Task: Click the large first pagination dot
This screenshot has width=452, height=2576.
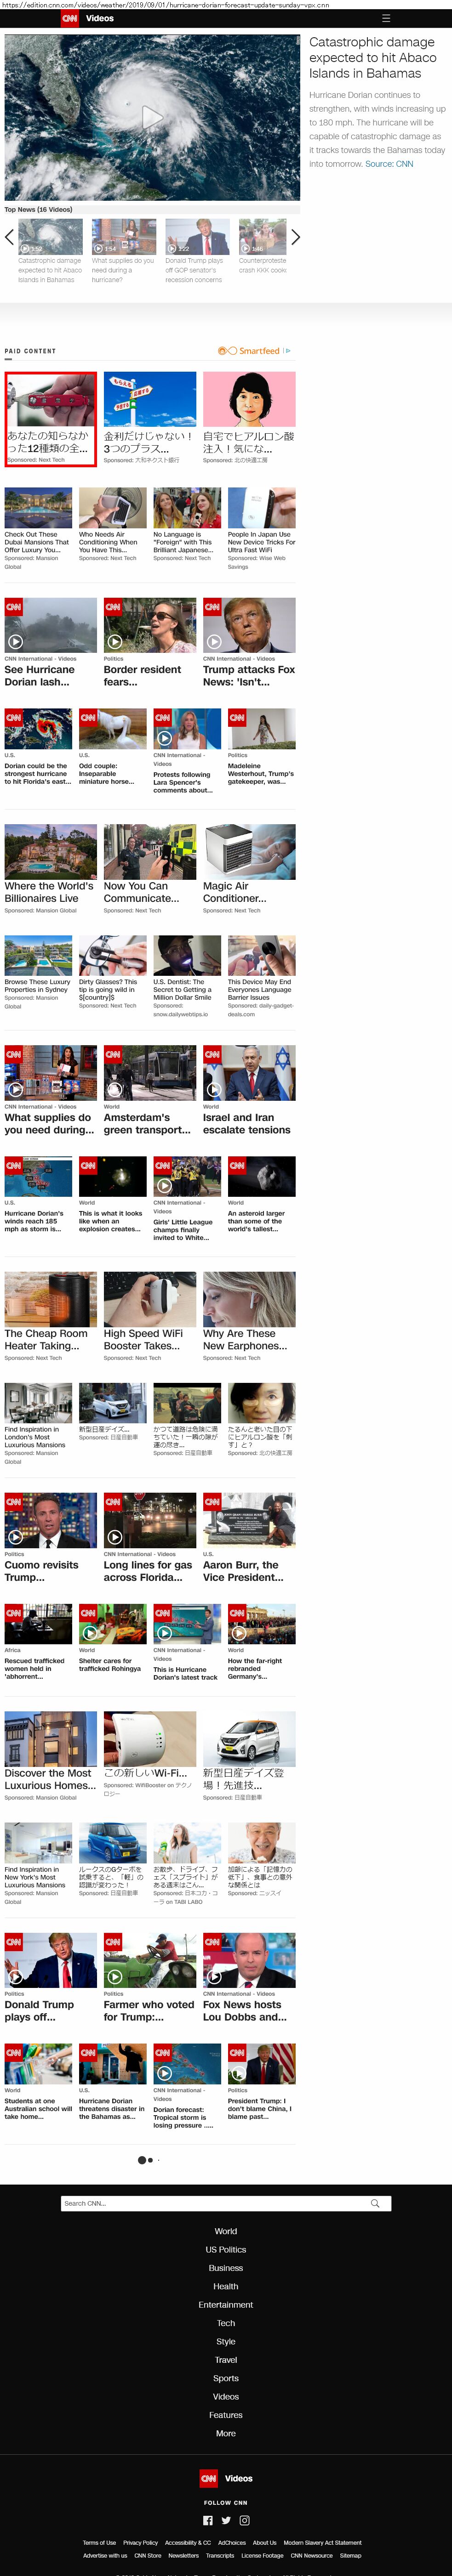Action: tap(142, 2160)
